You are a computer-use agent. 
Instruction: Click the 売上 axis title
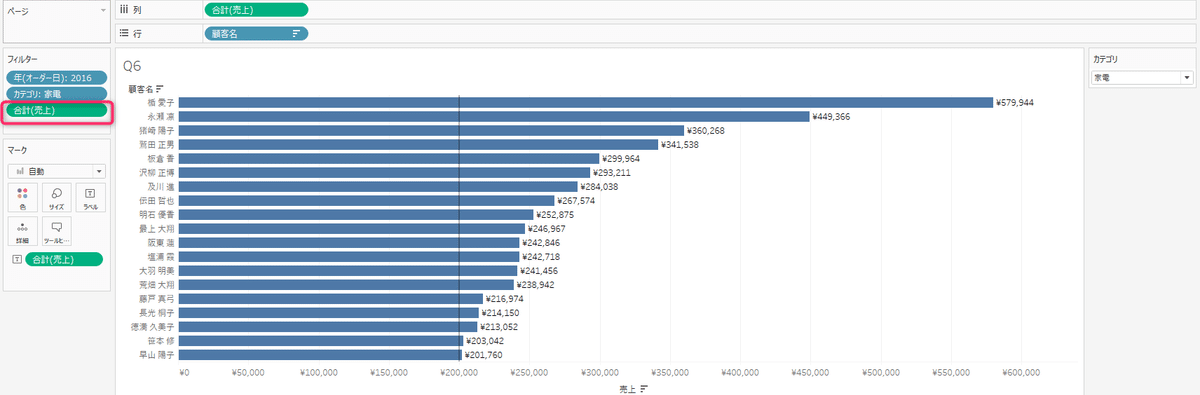click(x=628, y=388)
